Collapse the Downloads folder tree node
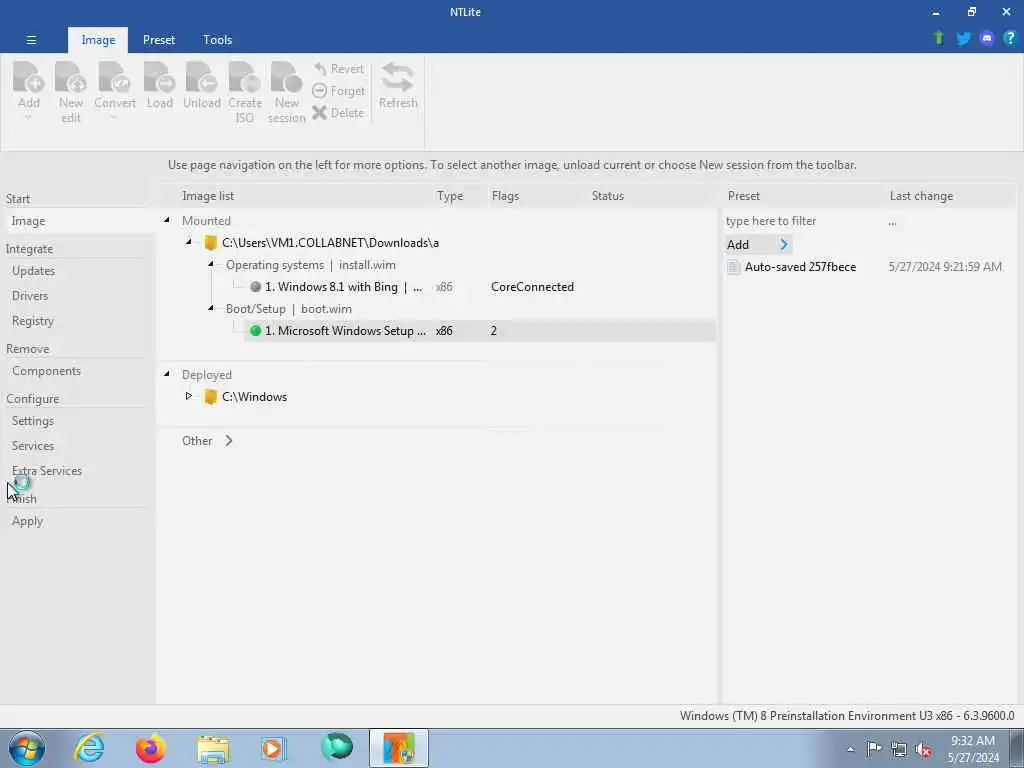 (x=189, y=242)
